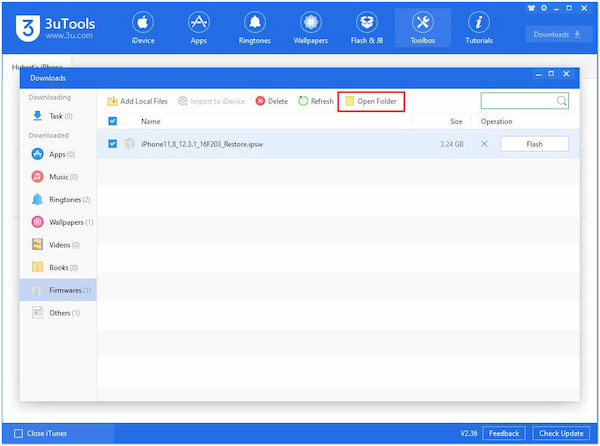Open the skin shirt icon in title bar
Viewport: 600px width, 446px height.
[x=532, y=8]
